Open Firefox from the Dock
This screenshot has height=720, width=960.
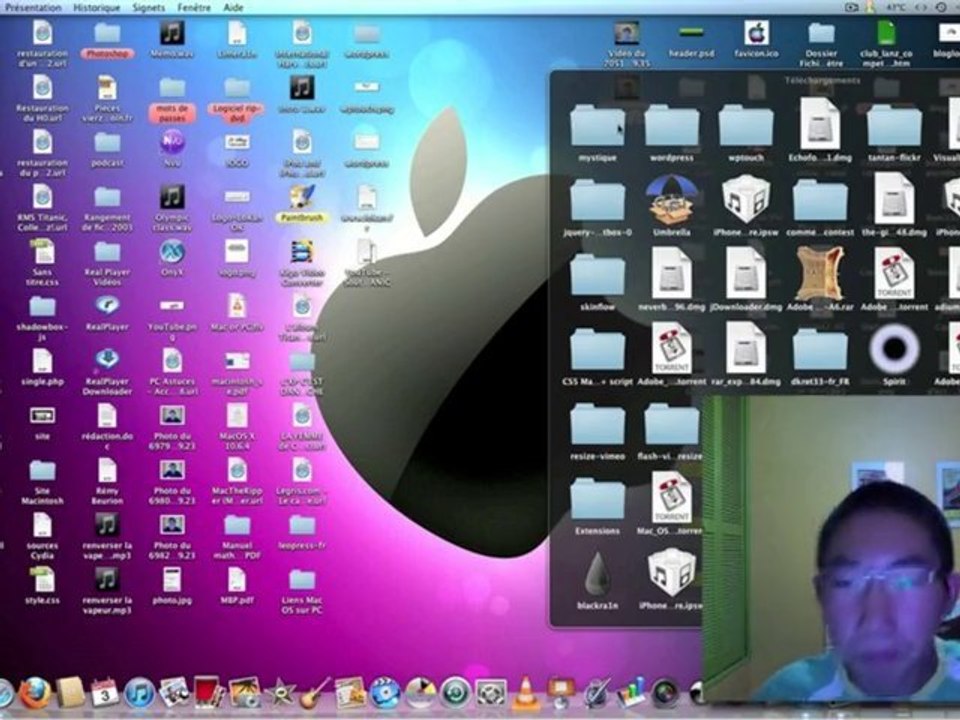click(34, 694)
